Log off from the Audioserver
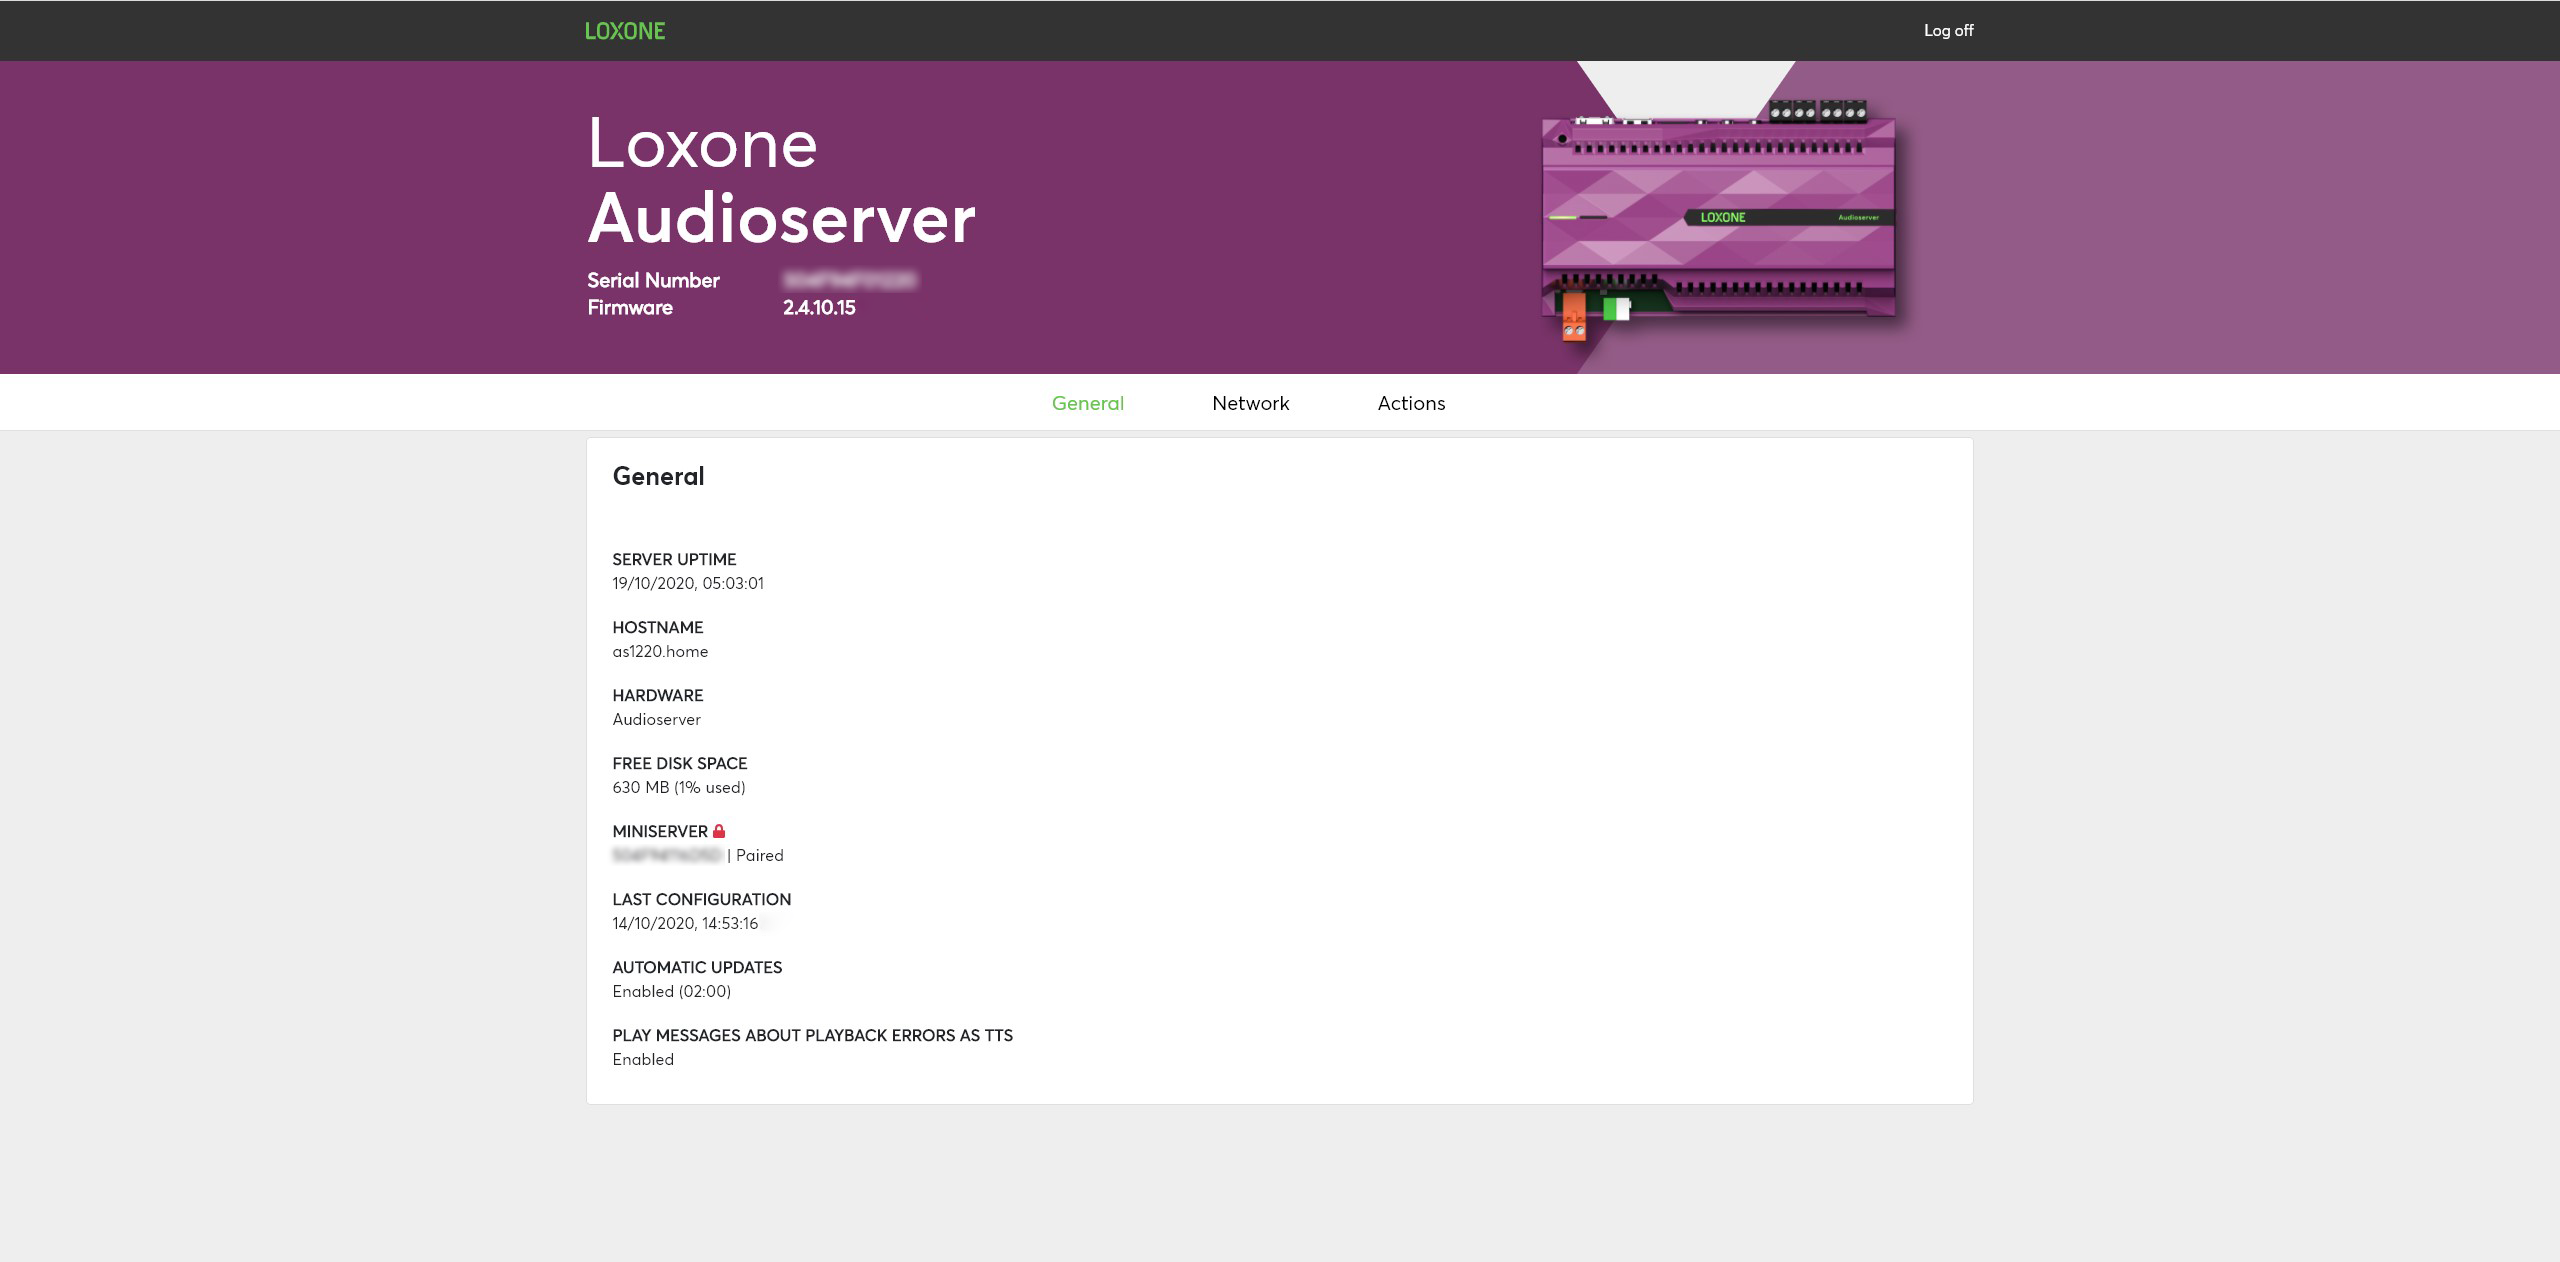 pyautogui.click(x=1948, y=31)
